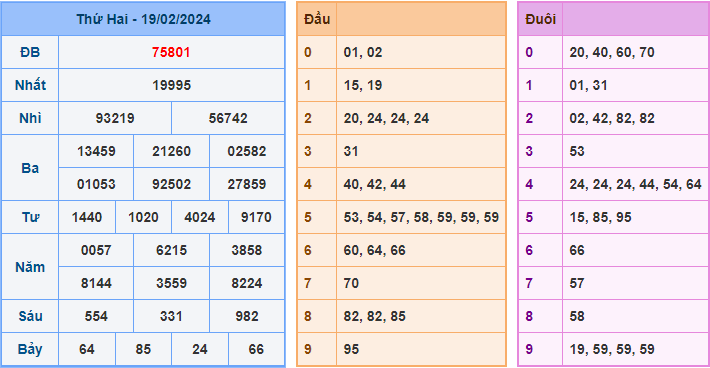Select Đầu value 95
710x368 pixels.
pyautogui.click(x=351, y=349)
